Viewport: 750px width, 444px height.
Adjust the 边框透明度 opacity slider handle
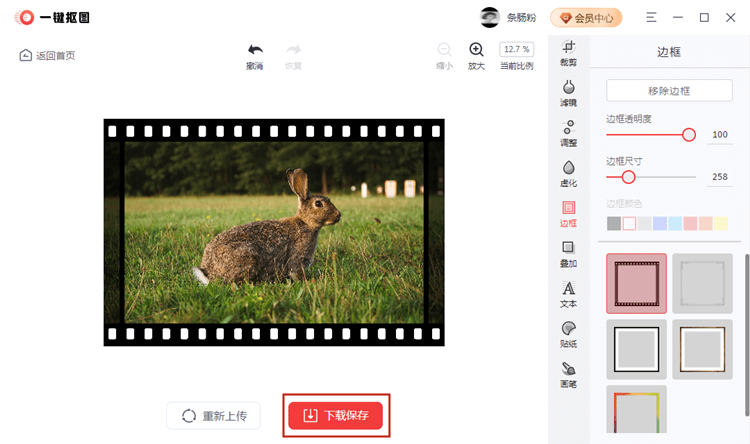(689, 135)
